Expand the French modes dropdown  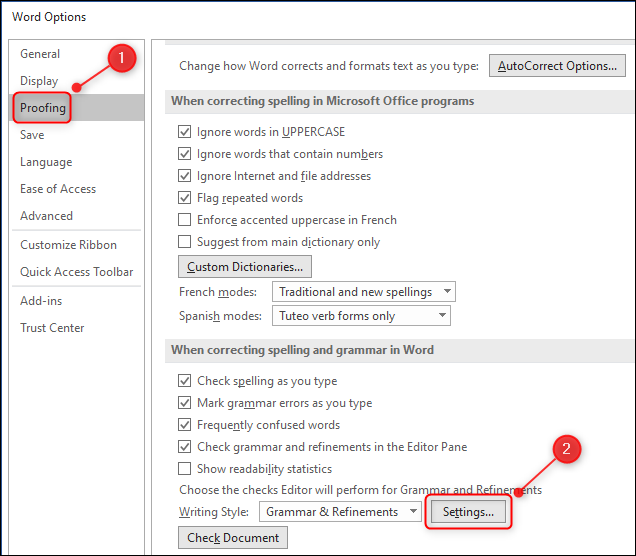[364, 292]
